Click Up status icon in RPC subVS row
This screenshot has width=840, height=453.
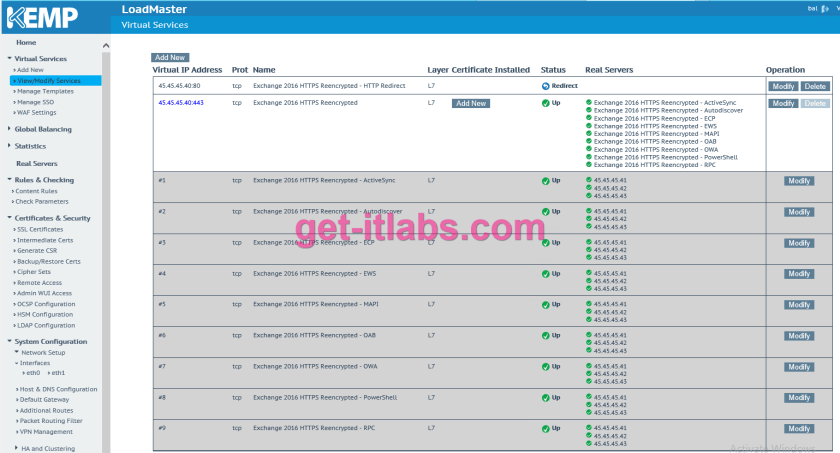coord(545,429)
